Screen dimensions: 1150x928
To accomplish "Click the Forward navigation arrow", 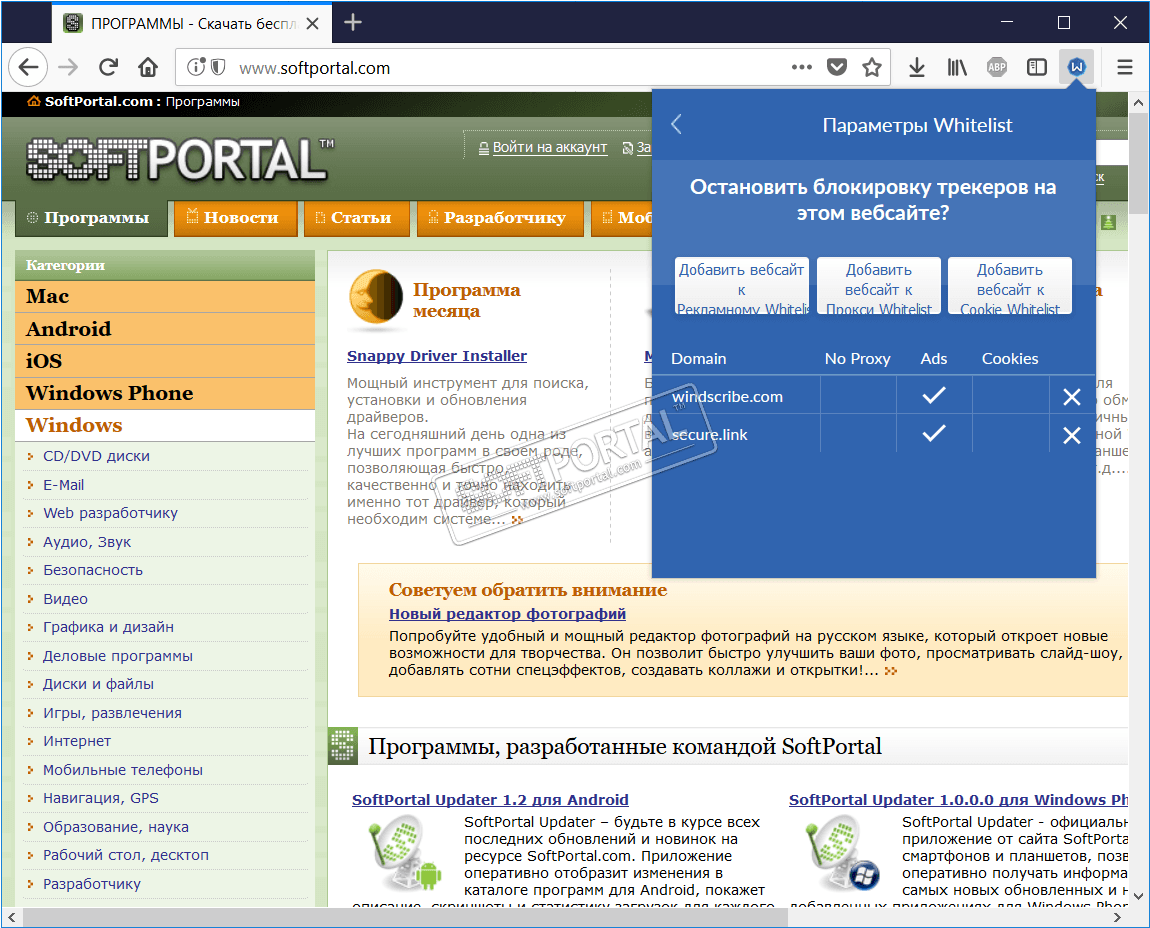I will coord(68,67).
